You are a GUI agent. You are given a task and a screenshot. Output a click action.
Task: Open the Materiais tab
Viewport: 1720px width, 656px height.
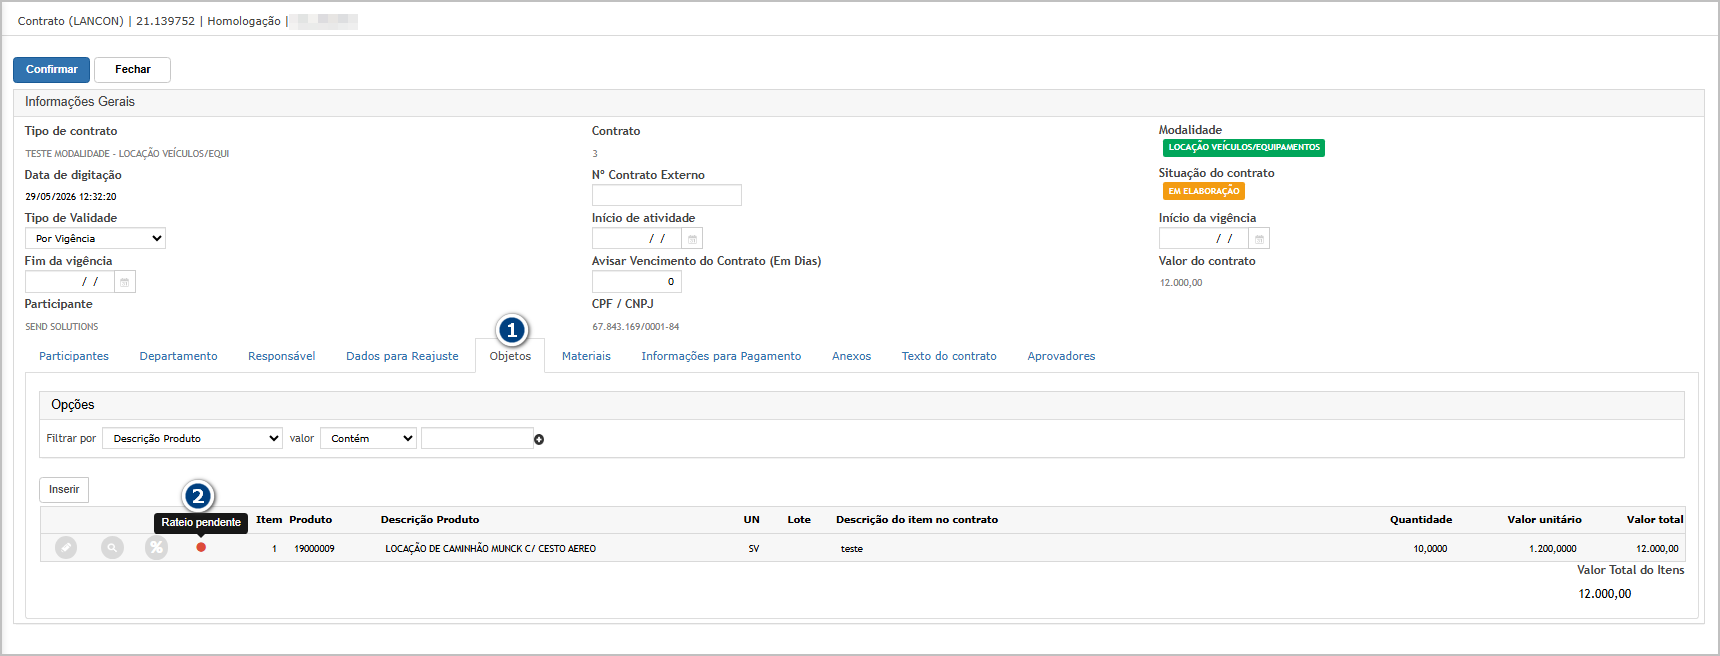[x=586, y=356]
